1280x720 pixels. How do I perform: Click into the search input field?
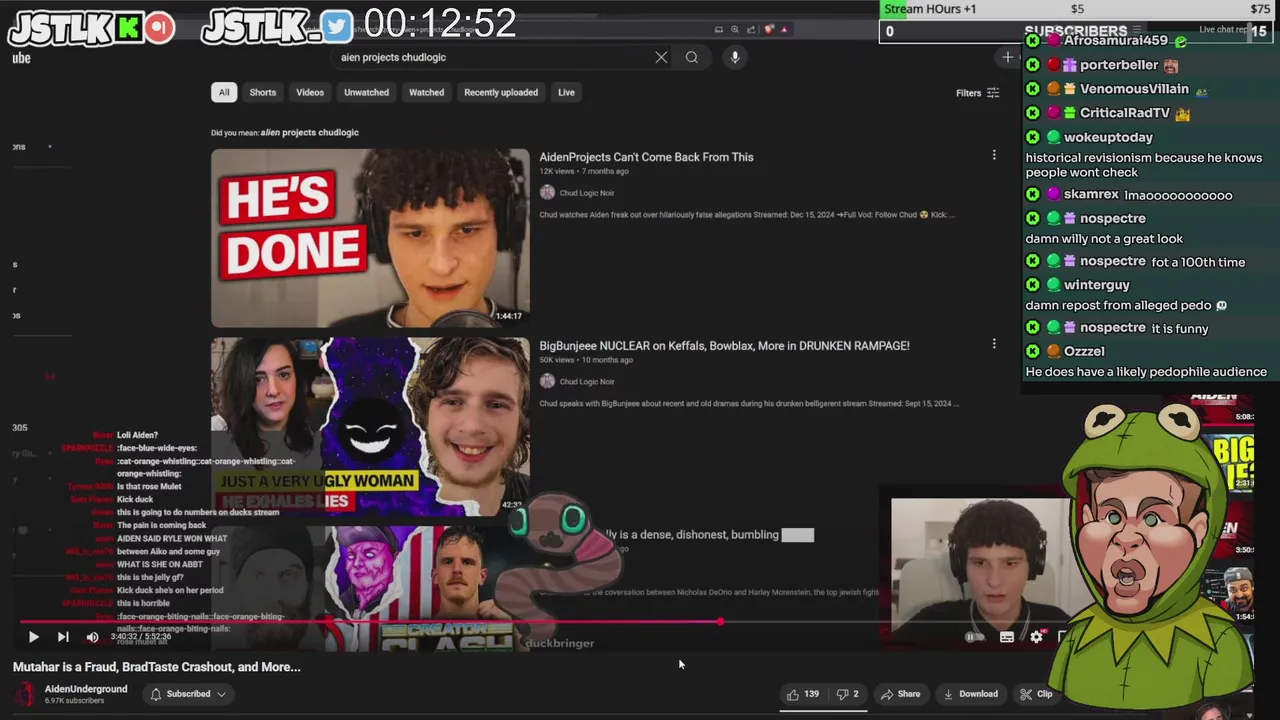coord(490,57)
